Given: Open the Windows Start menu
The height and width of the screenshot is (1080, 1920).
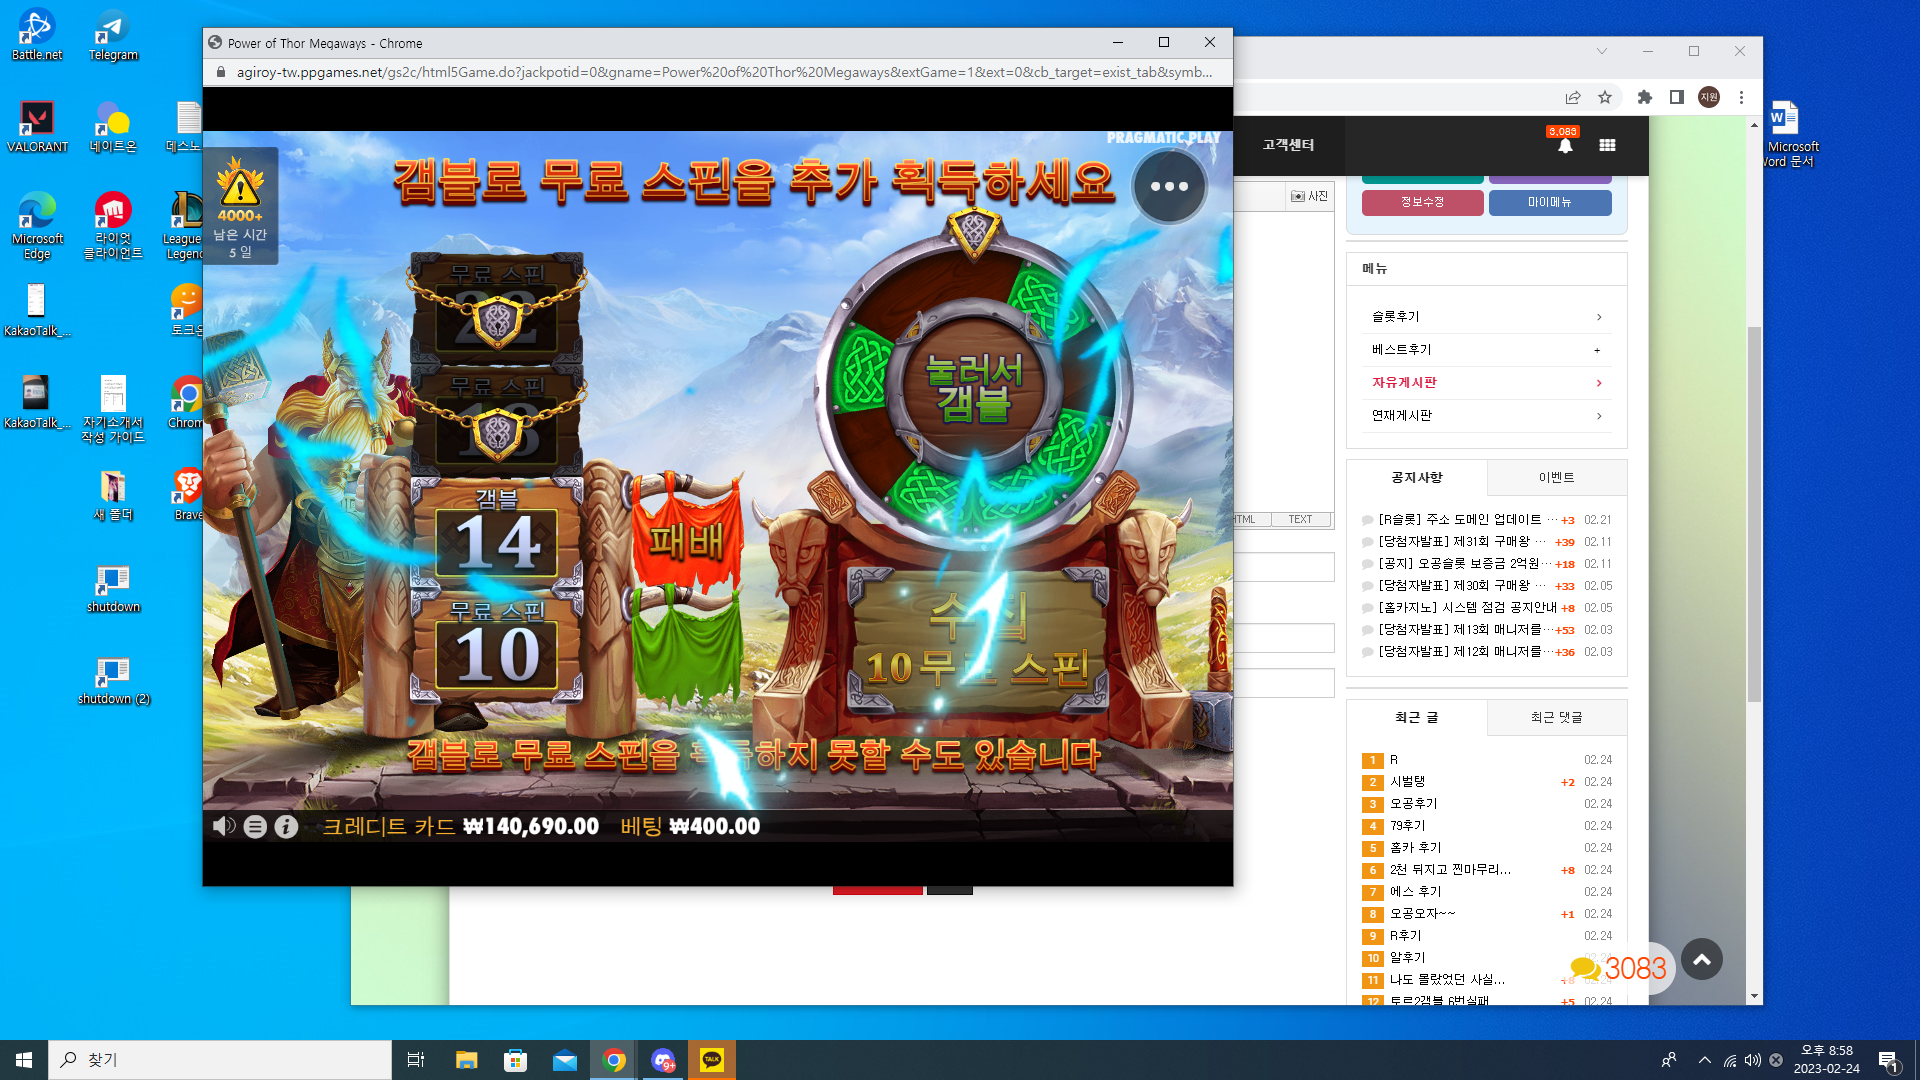Looking at the screenshot, I should coord(24,1060).
